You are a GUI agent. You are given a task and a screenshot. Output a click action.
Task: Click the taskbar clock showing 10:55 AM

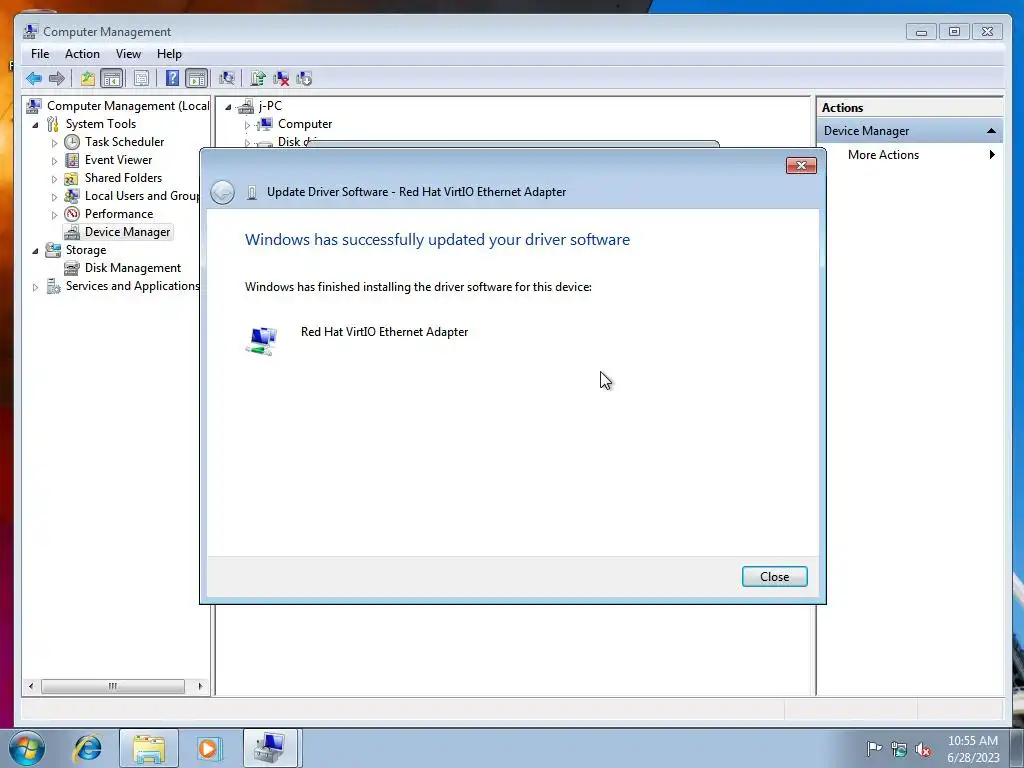pyautogui.click(x=973, y=749)
